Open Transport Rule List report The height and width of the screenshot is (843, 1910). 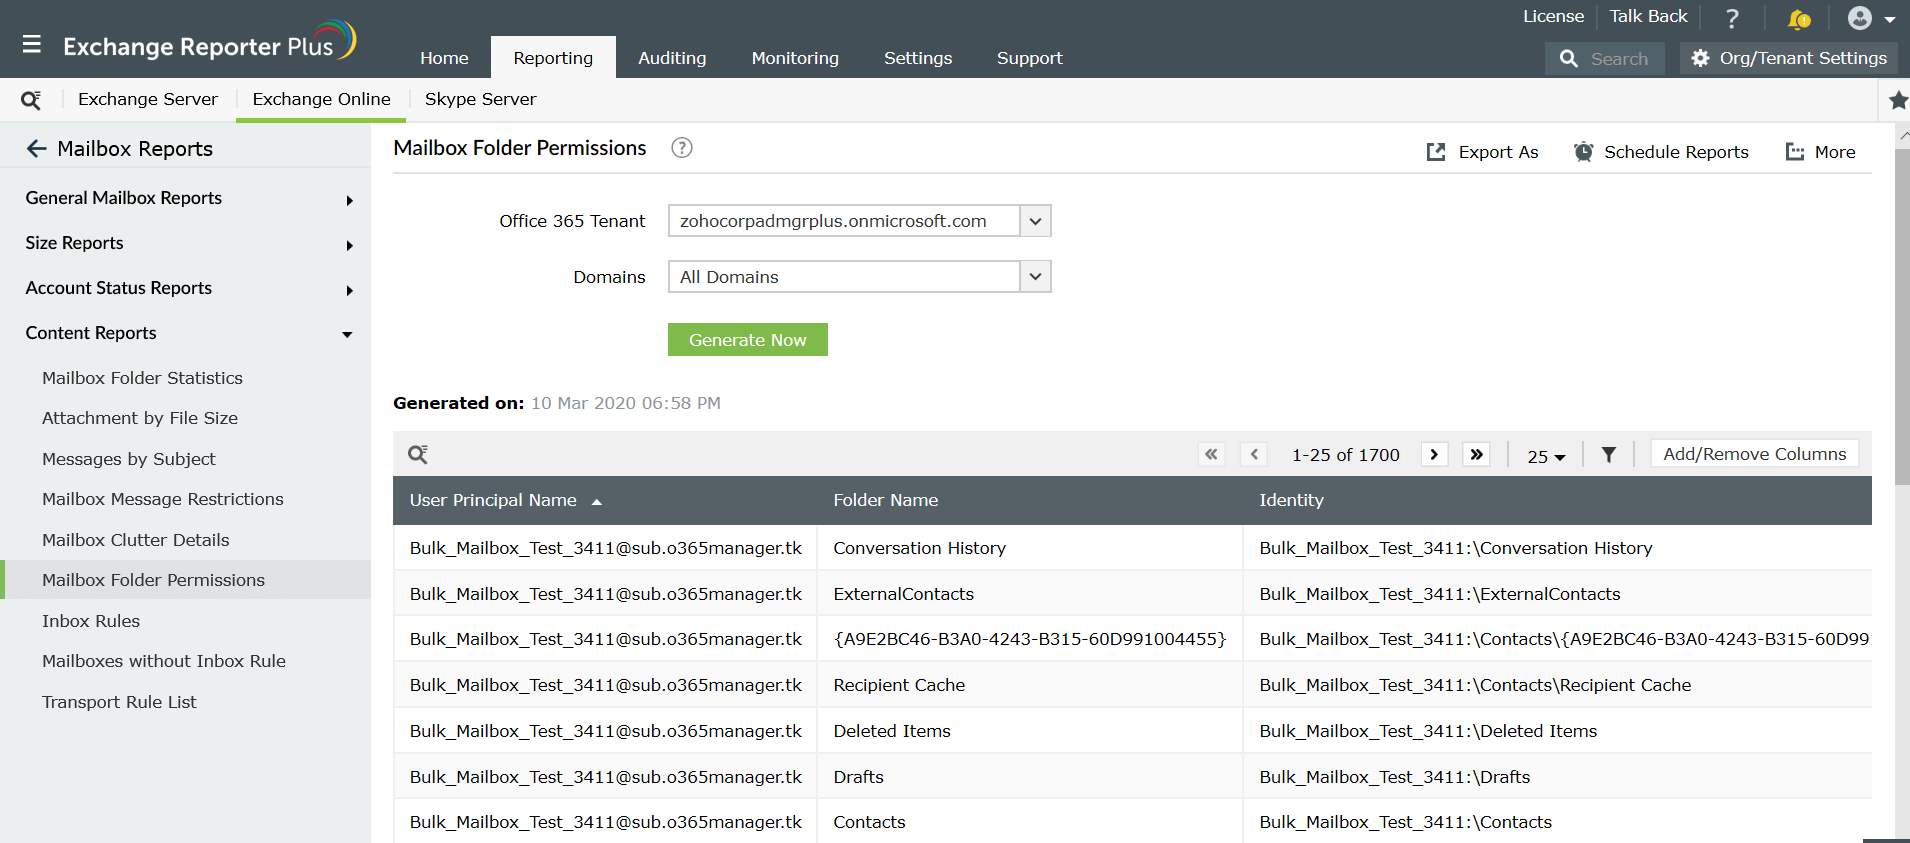[x=119, y=702]
